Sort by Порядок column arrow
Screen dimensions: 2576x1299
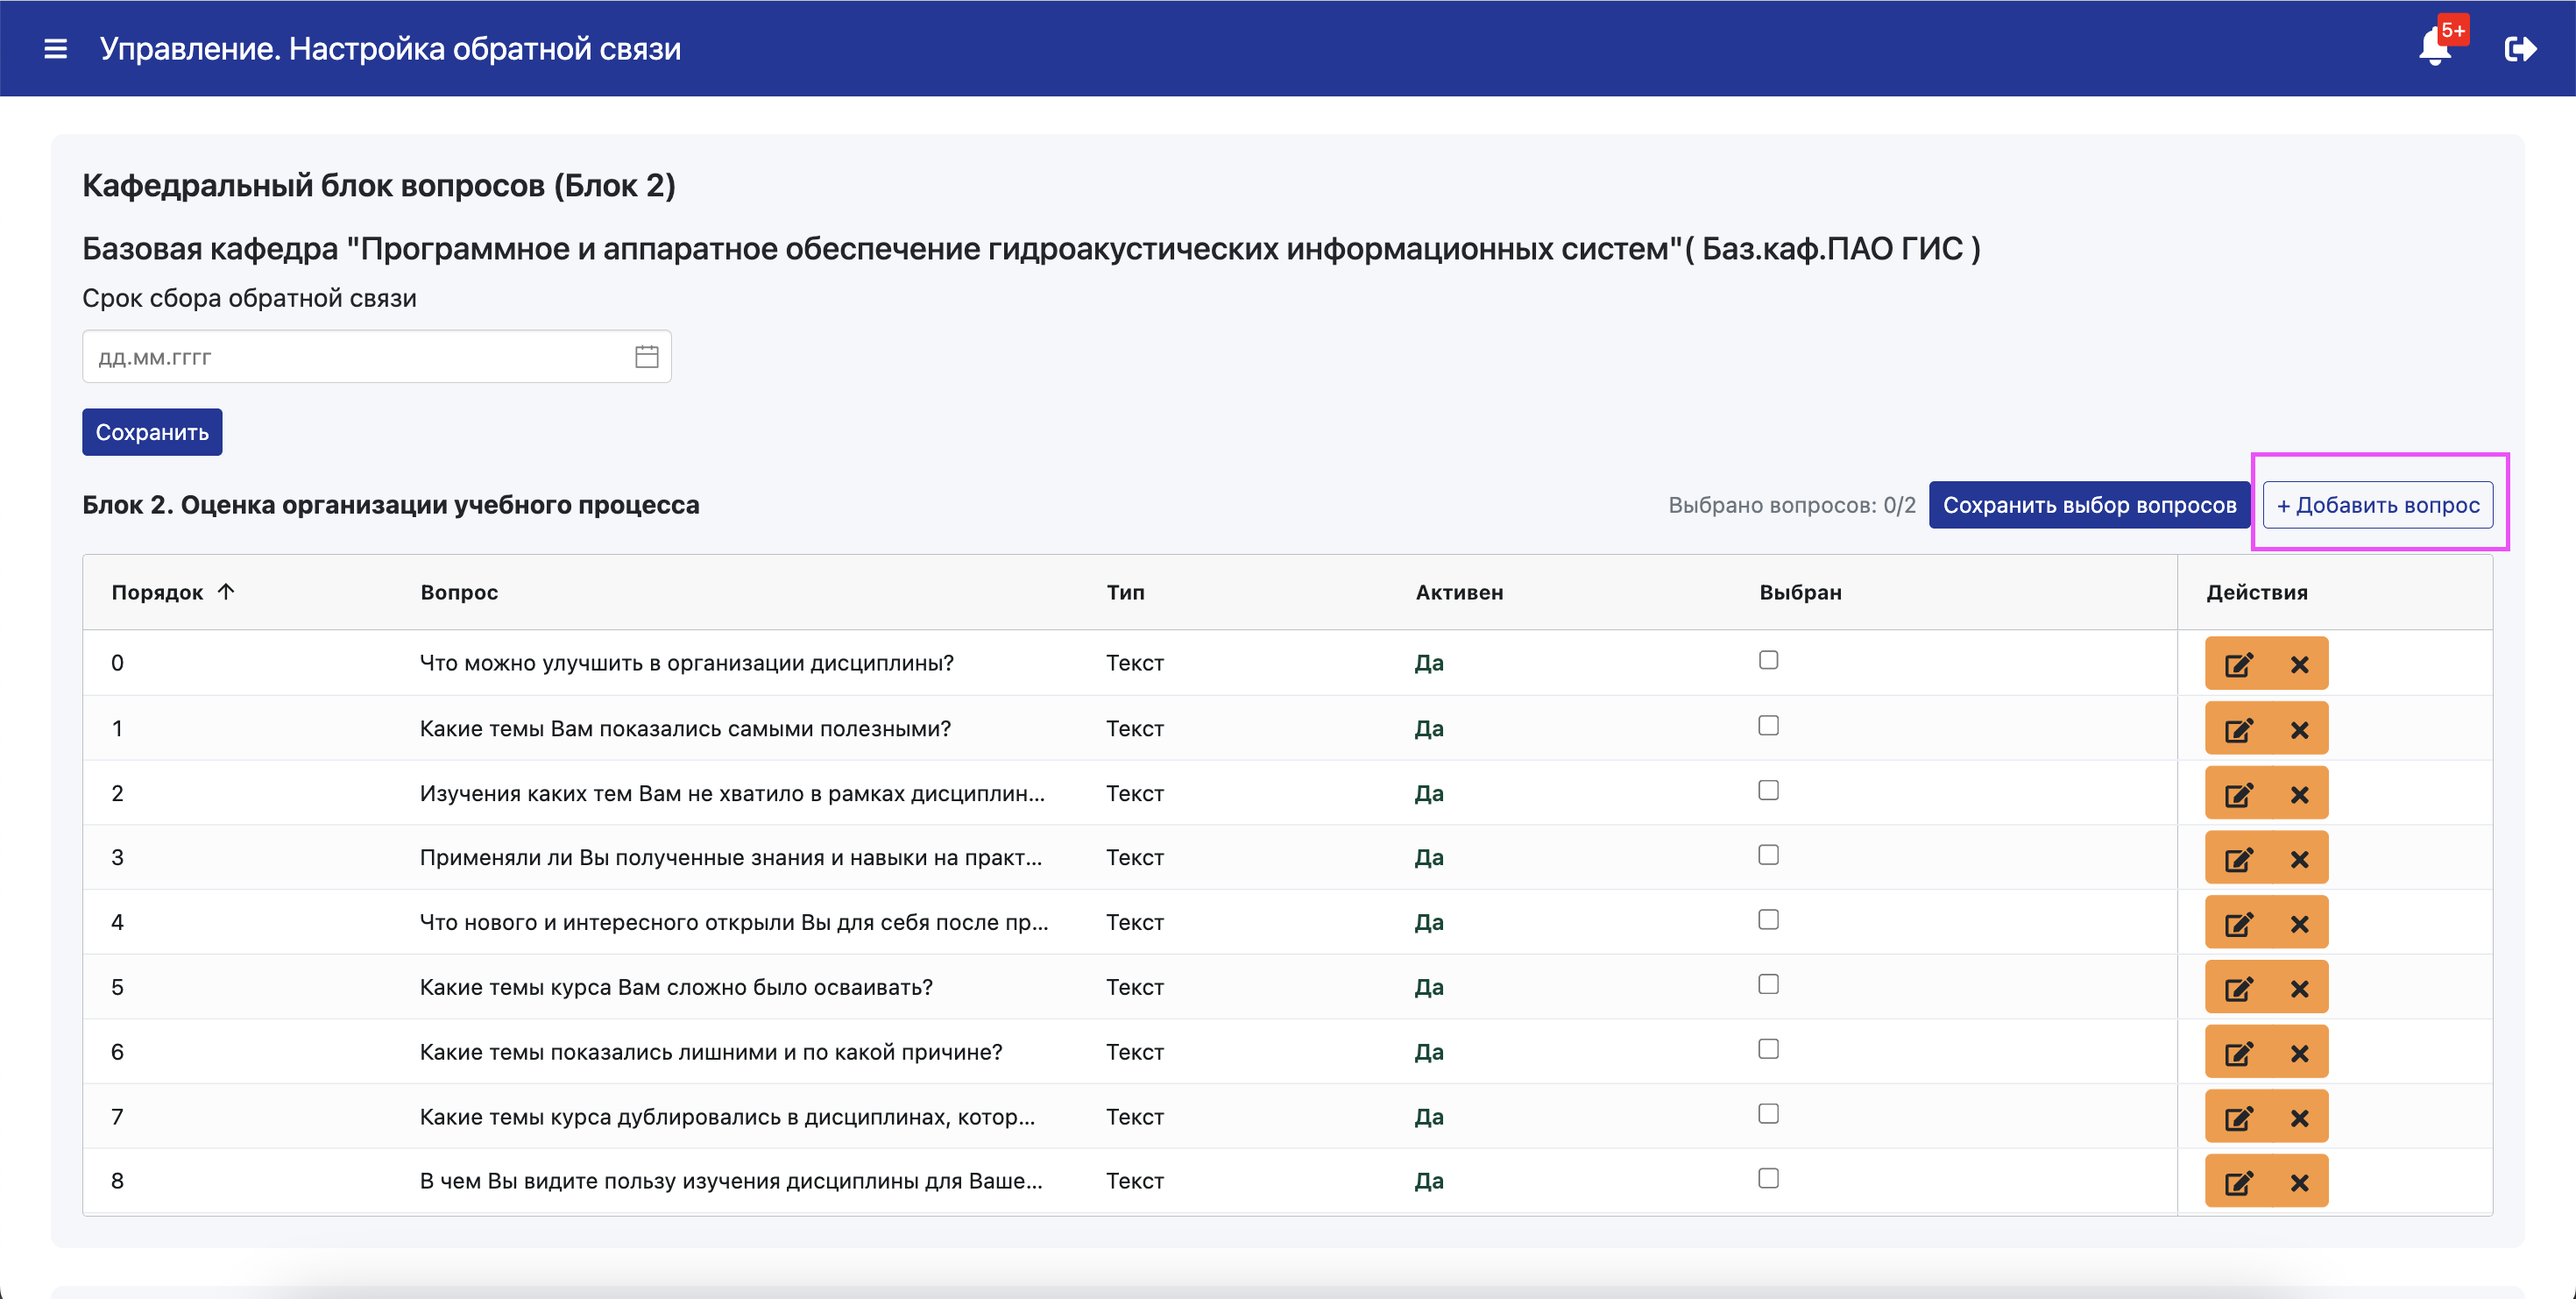click(226, 591)
